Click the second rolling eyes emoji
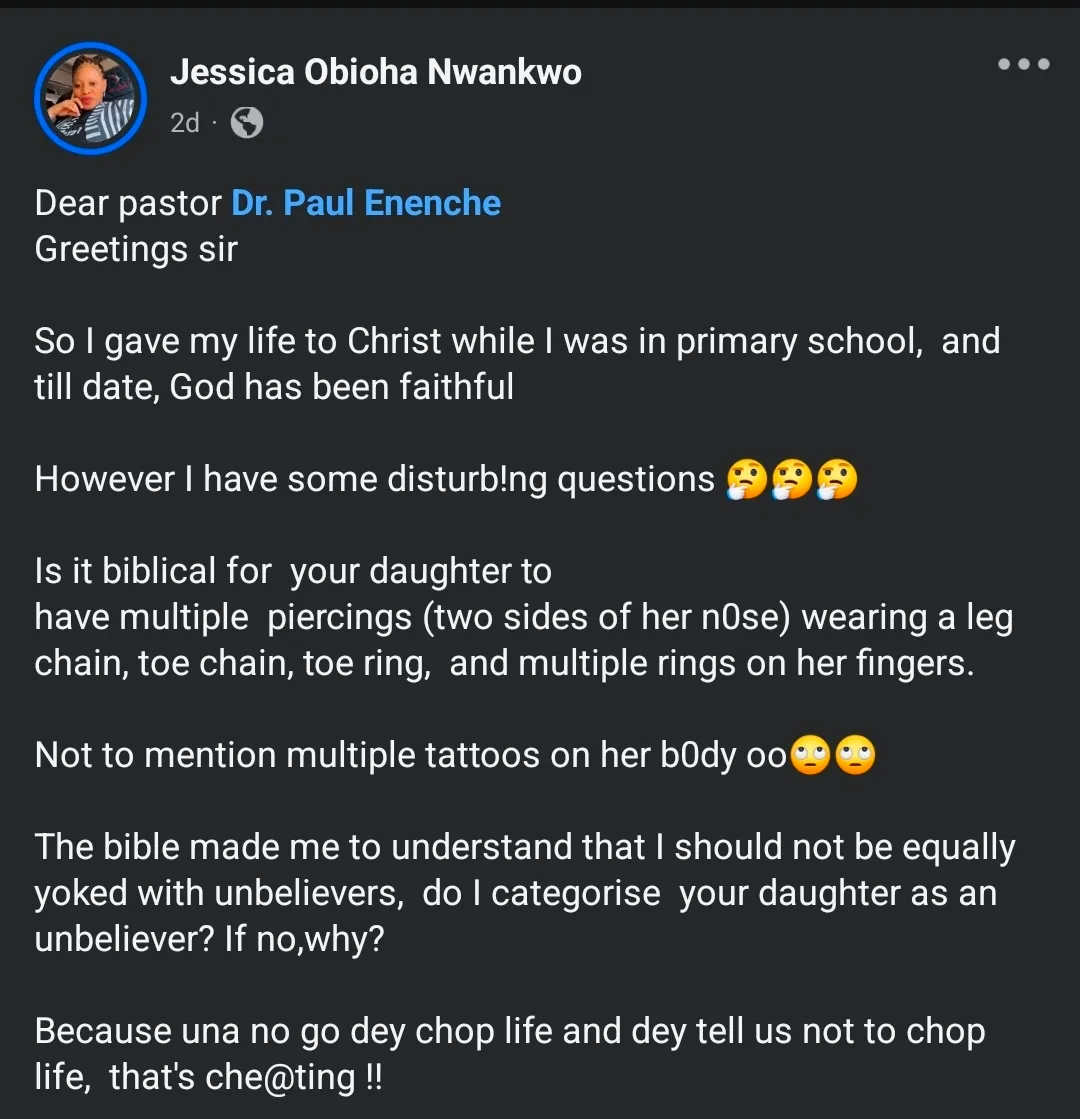 855,755
